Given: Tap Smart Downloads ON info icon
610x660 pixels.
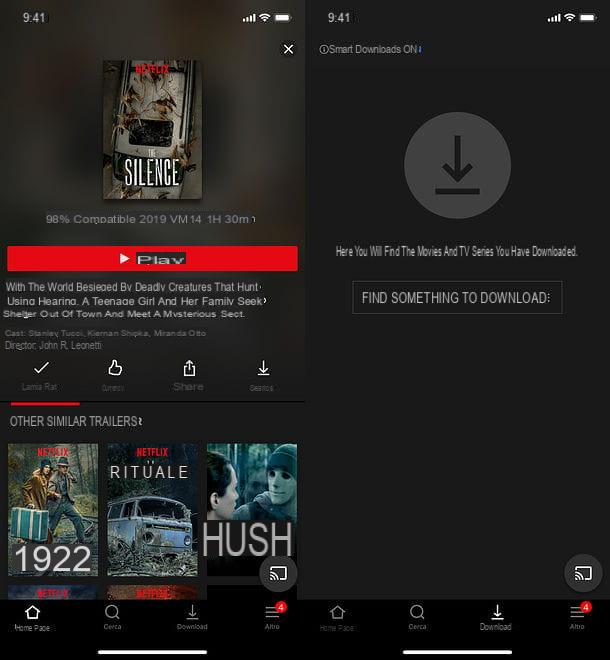Looking at the screenshot, I should click(x=323, y=50).
